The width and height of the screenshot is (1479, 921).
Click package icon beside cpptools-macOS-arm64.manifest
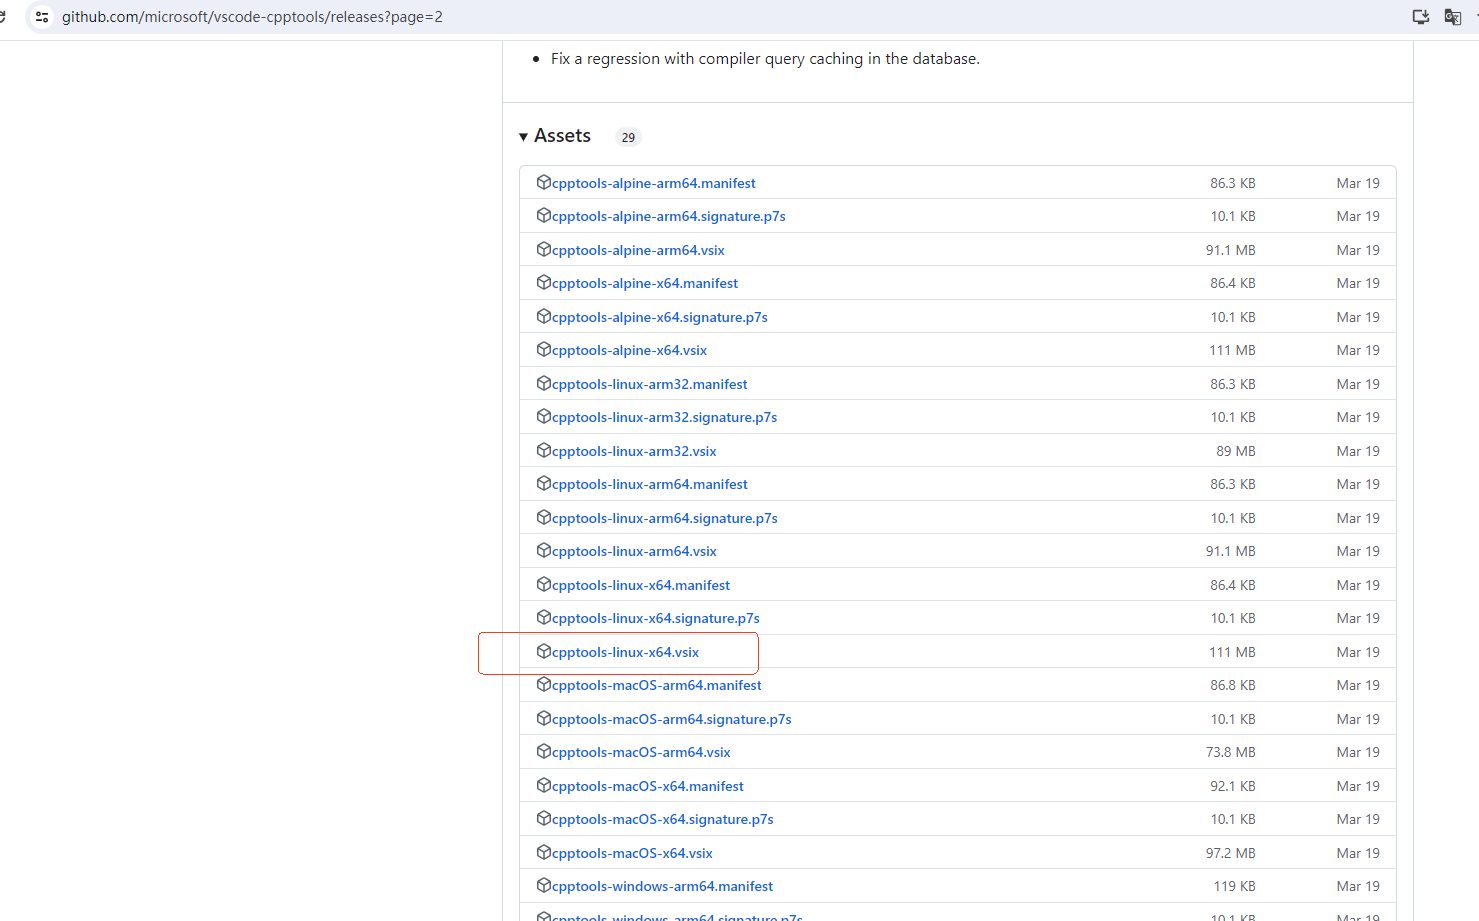(x=544, y=684)
